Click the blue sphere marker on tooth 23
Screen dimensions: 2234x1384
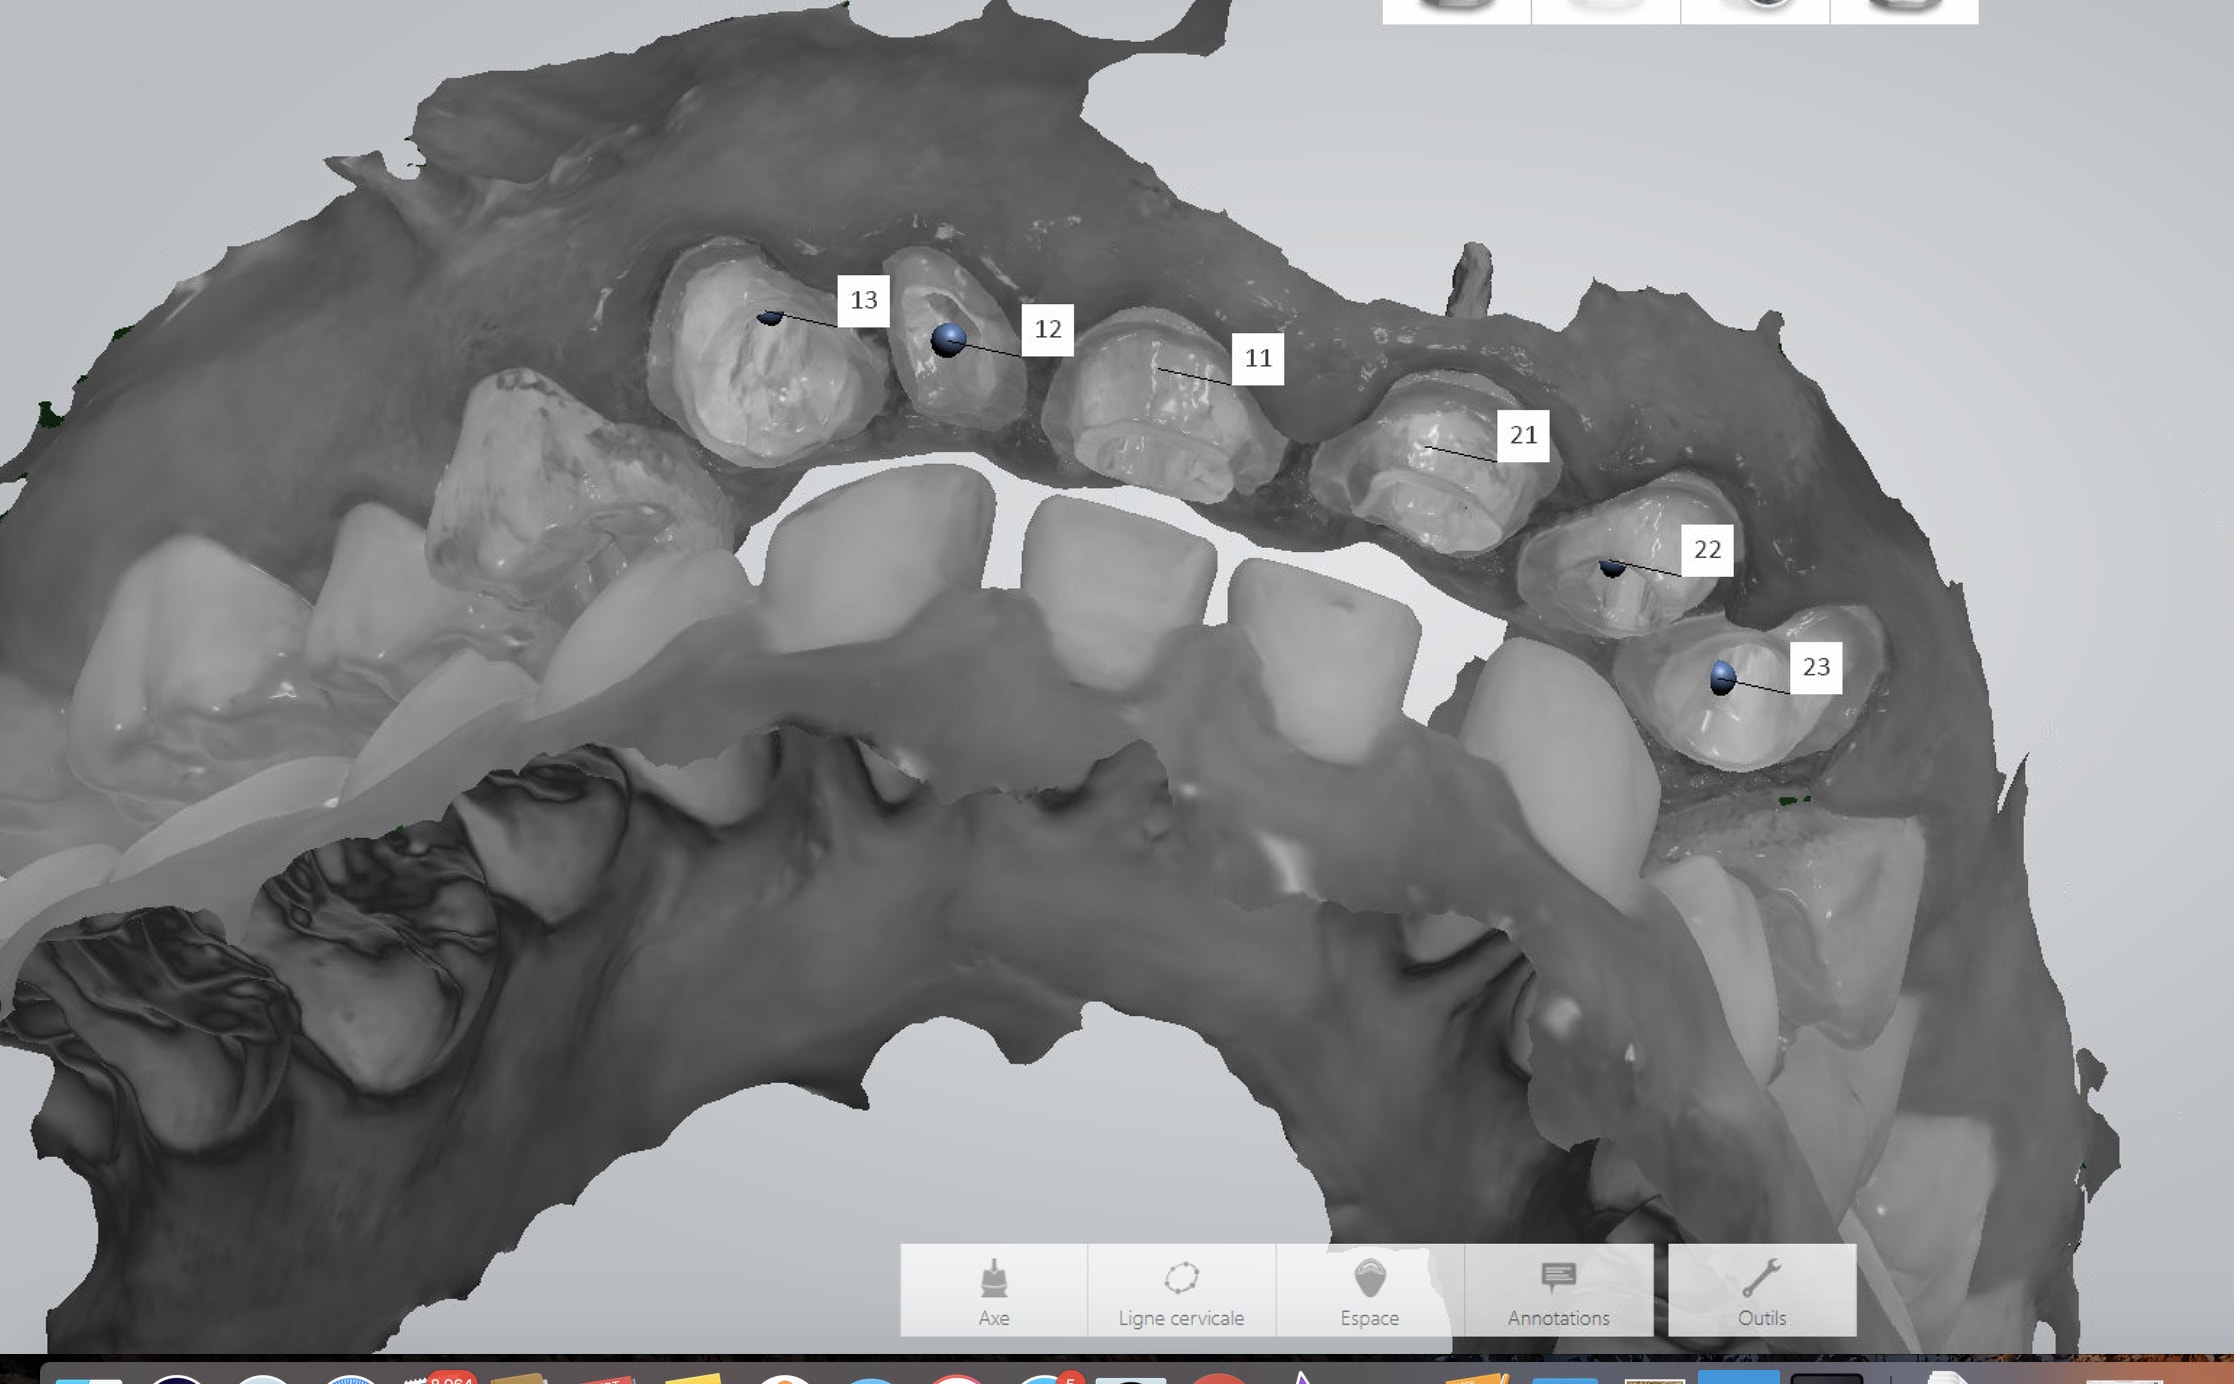point(1722,678)
